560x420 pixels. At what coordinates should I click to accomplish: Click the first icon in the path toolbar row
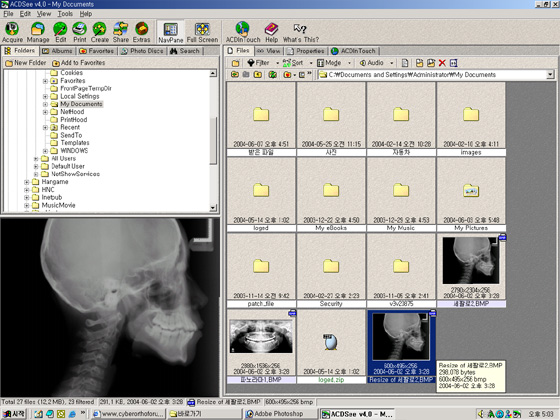pos(235,74)
